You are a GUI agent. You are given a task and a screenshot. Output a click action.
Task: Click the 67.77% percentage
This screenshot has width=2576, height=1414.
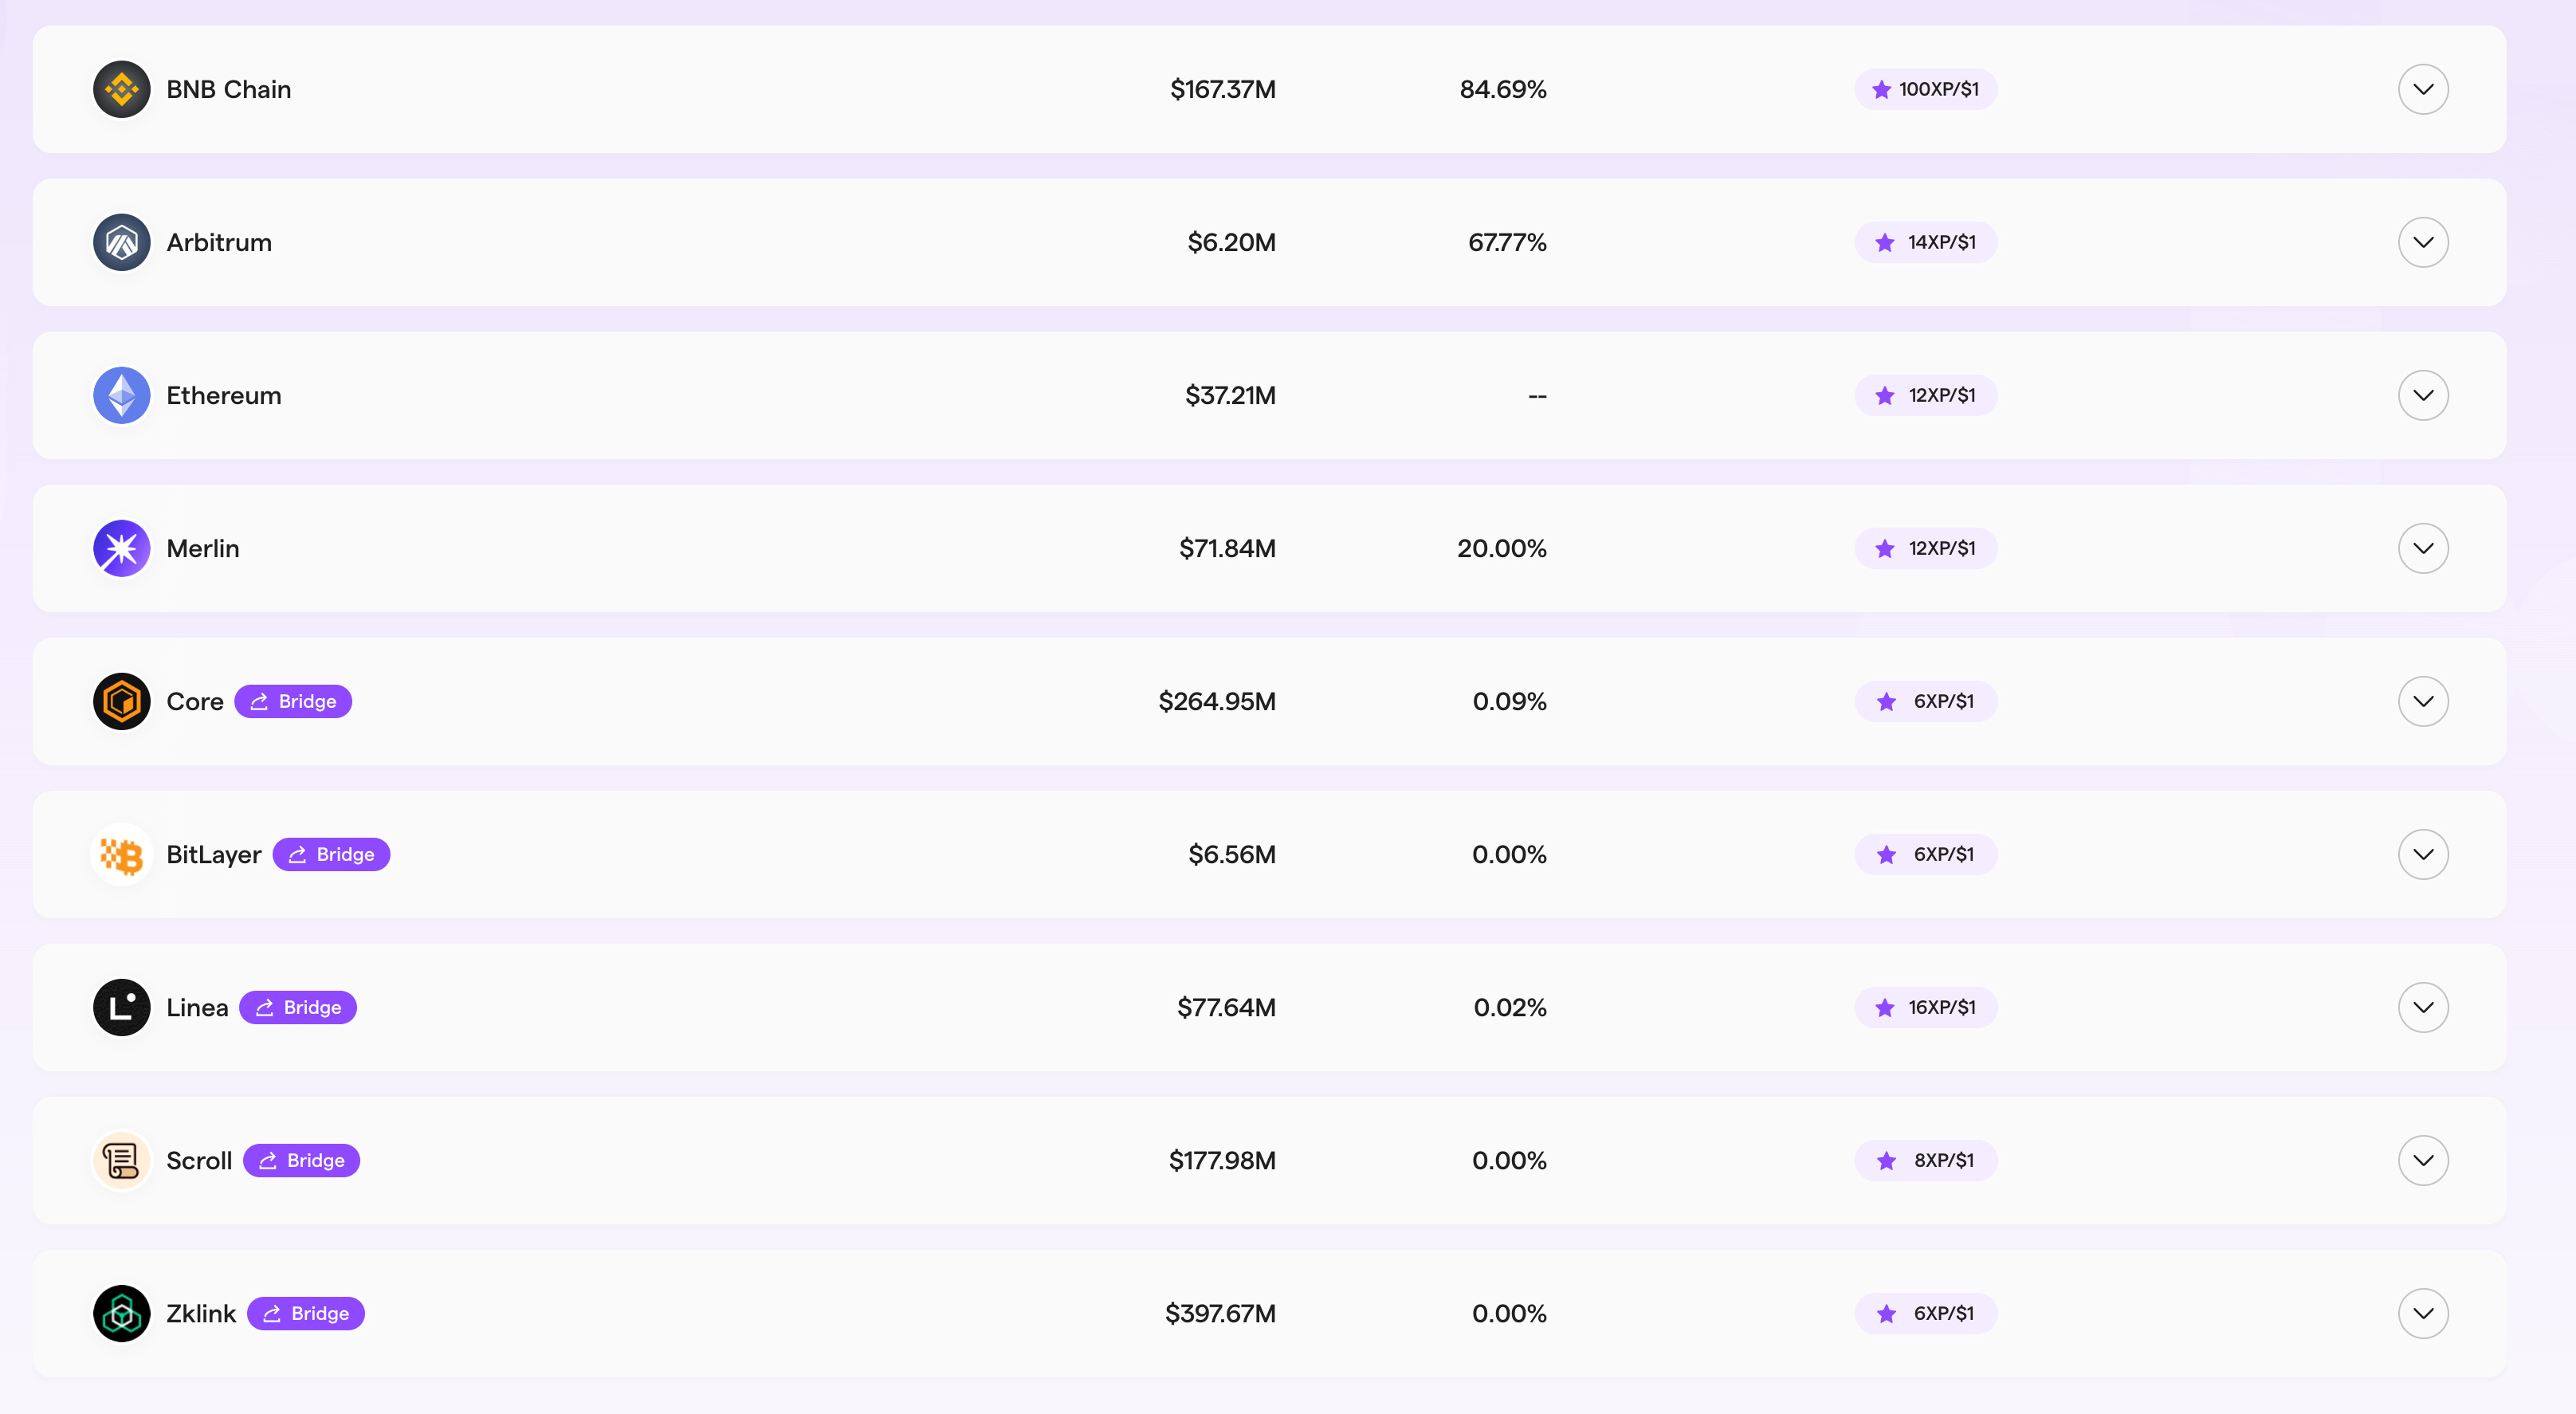pyautogui.click(x=1507, y=242)
